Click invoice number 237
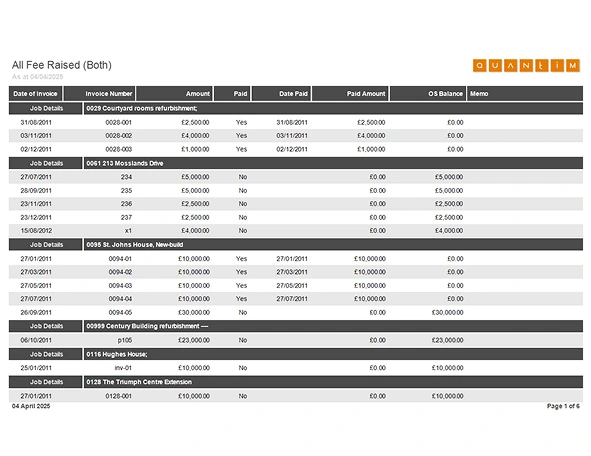Screen dimensions: 591x456 (126, 217)
